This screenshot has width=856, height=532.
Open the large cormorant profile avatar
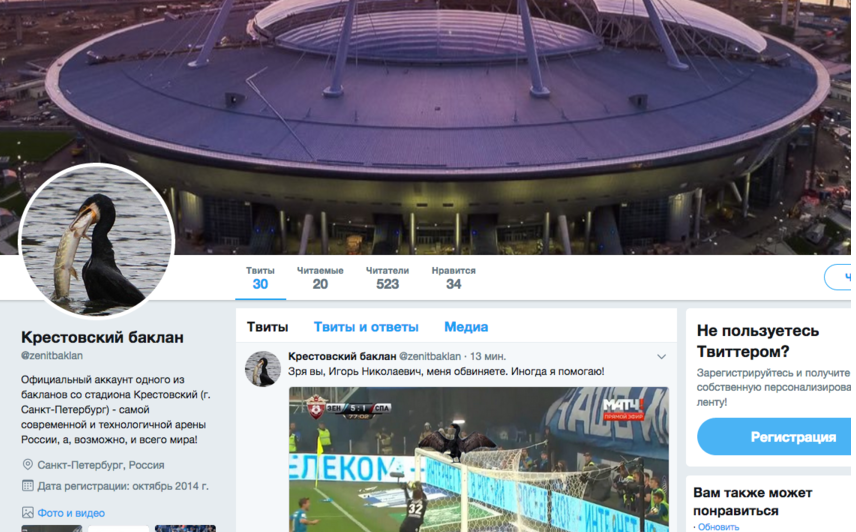(97, 241)
